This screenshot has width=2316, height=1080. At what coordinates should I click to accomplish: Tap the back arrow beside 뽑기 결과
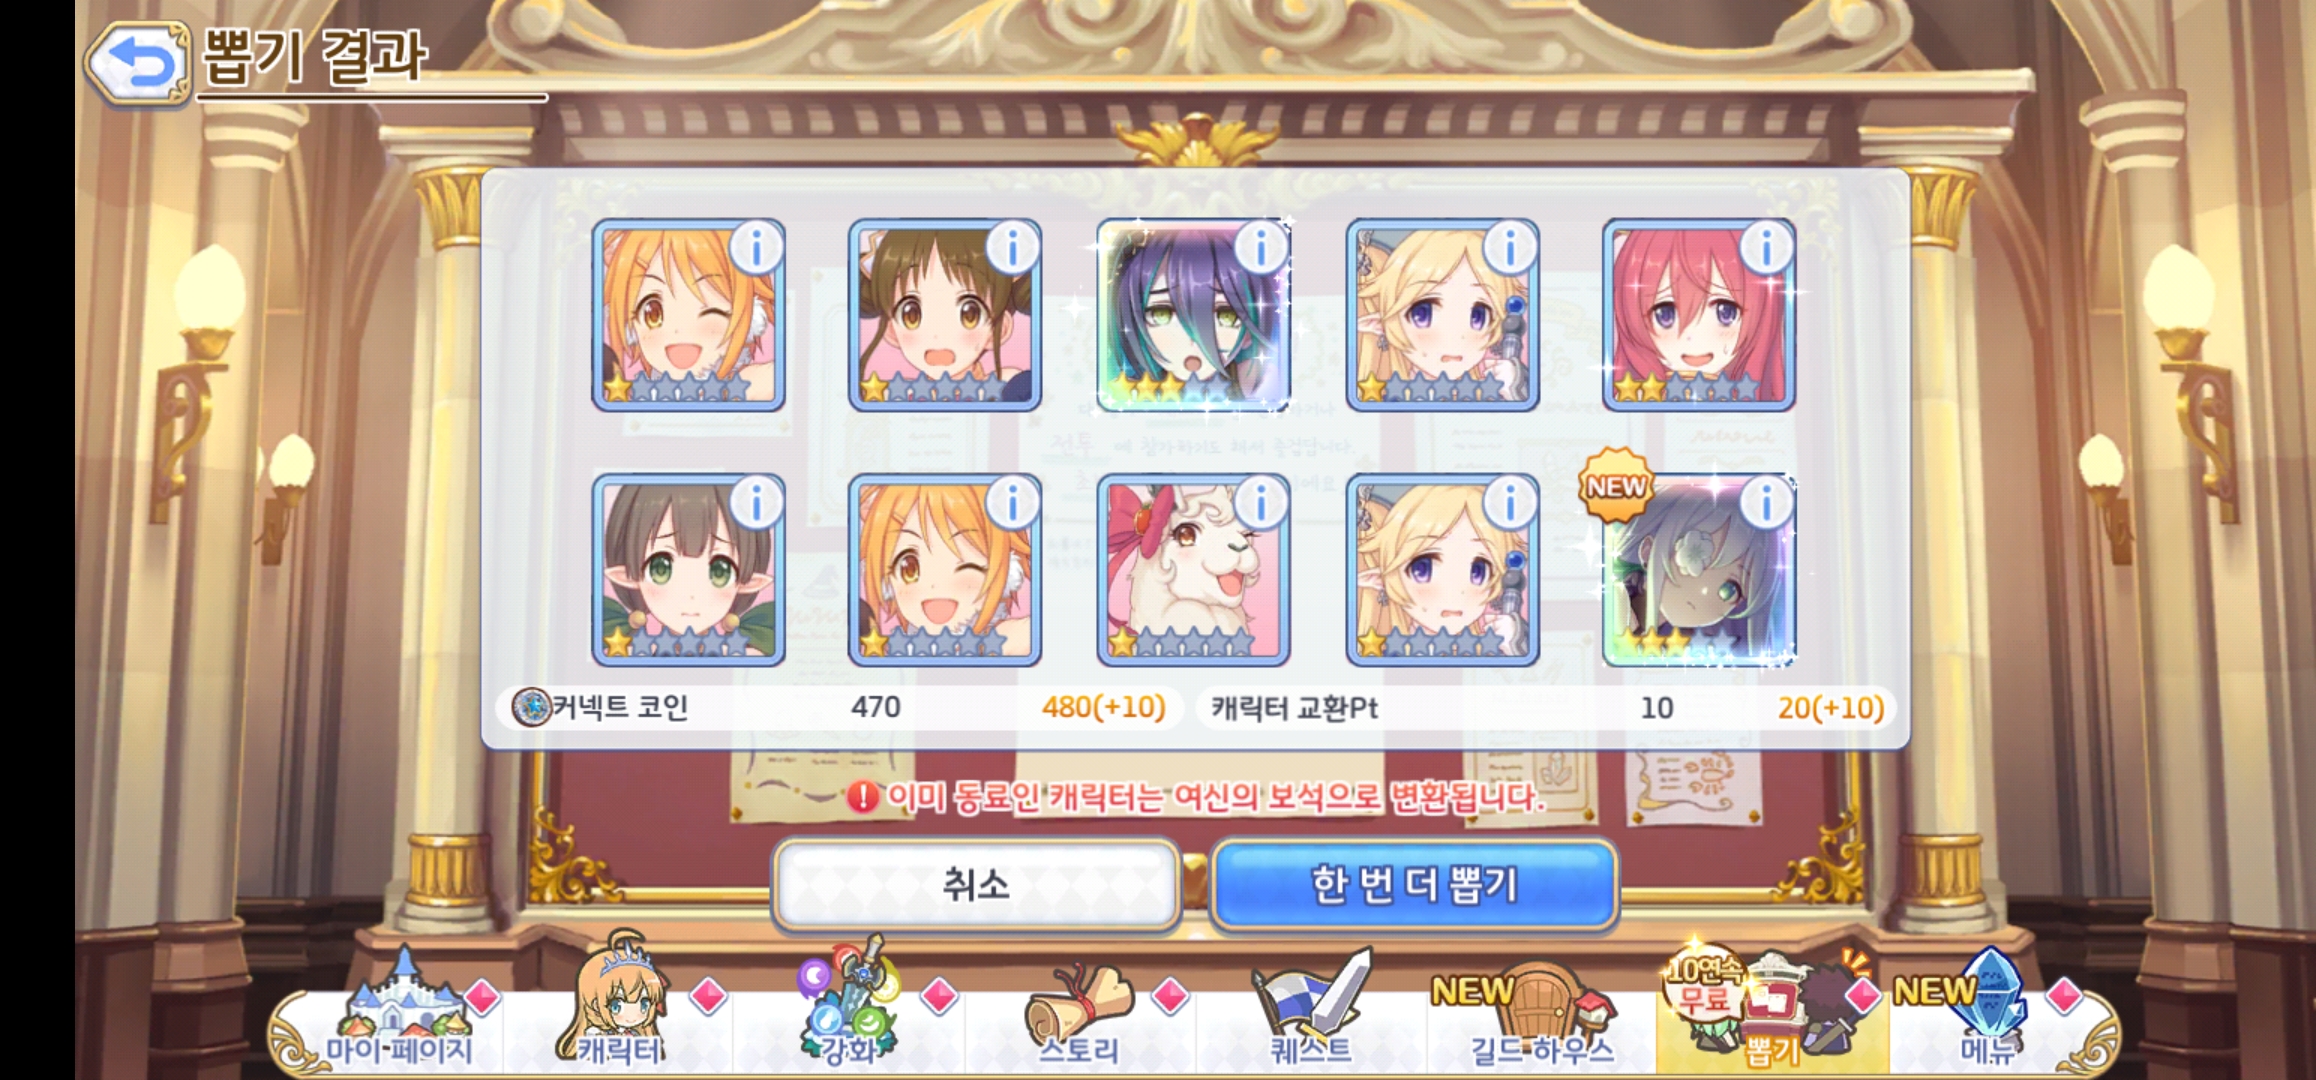[x=138, y=63]
